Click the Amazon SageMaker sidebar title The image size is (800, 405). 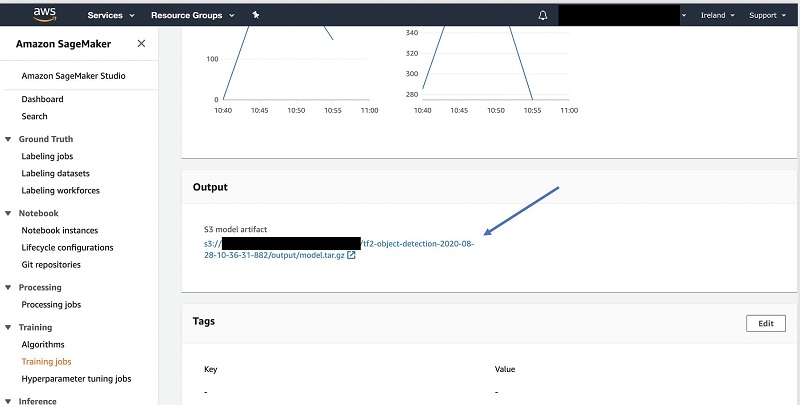point(63,44)
